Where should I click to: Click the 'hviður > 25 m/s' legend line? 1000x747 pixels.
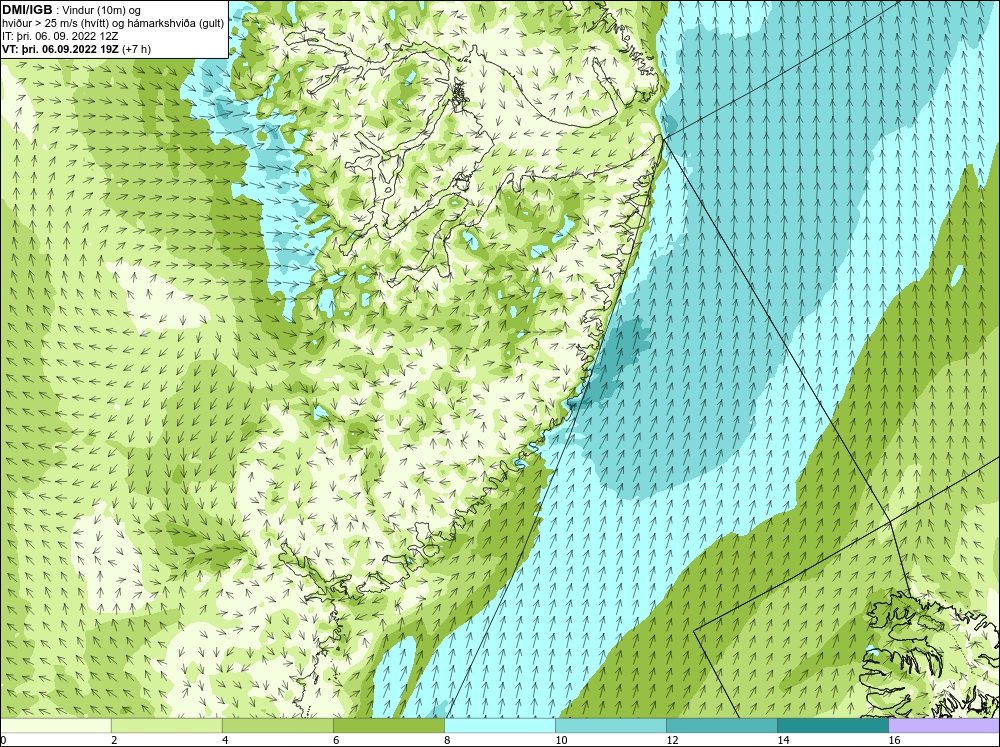point(113,24)
